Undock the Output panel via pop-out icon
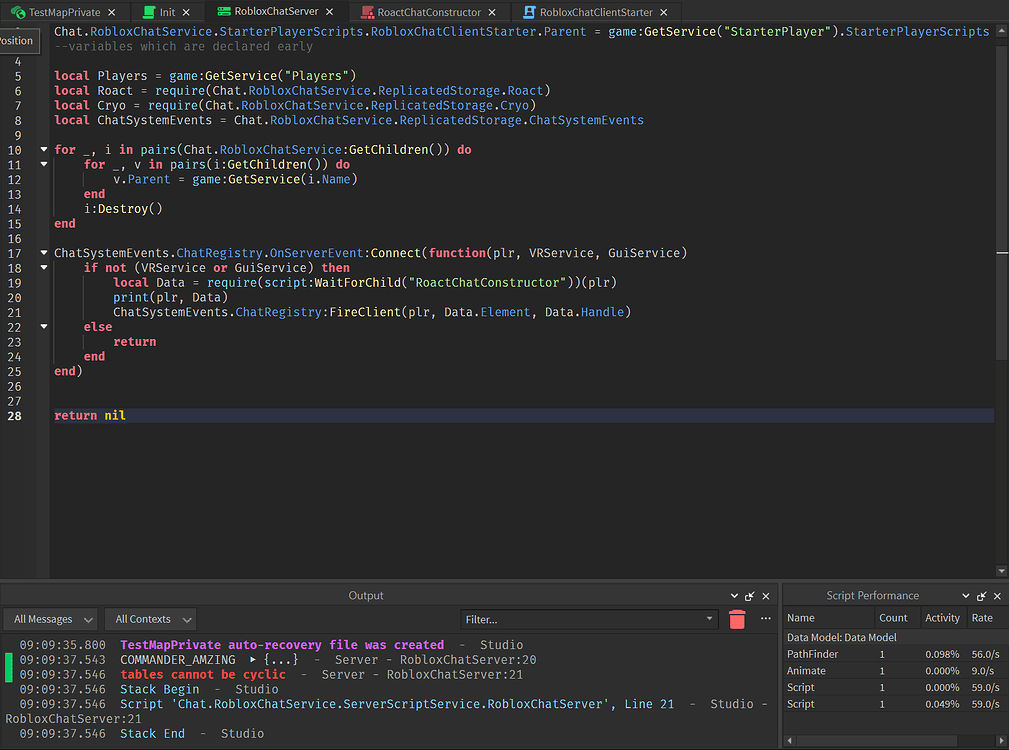This screenshot has width=1009, height=750. 750,595
